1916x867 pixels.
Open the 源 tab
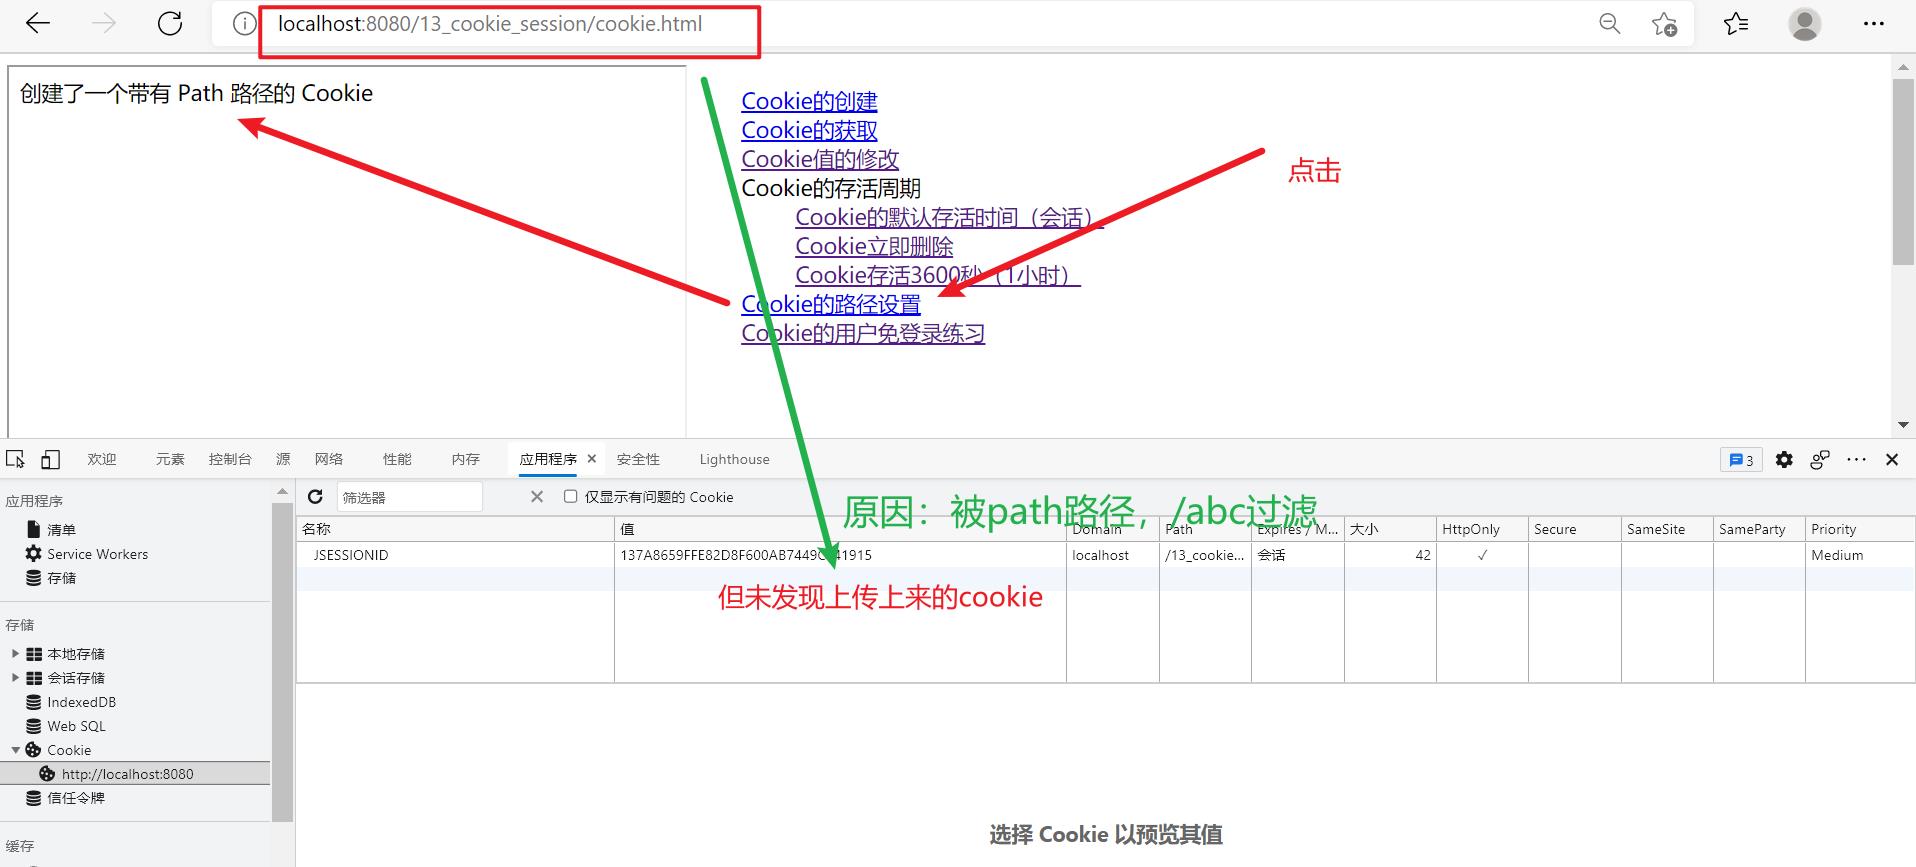point(283,459)
